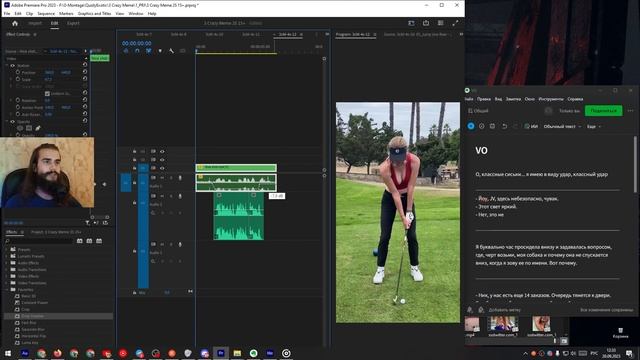This screenshot has height=360, width=640.
Task: Open the Help menu in Premiere
Action: [152, 13]
